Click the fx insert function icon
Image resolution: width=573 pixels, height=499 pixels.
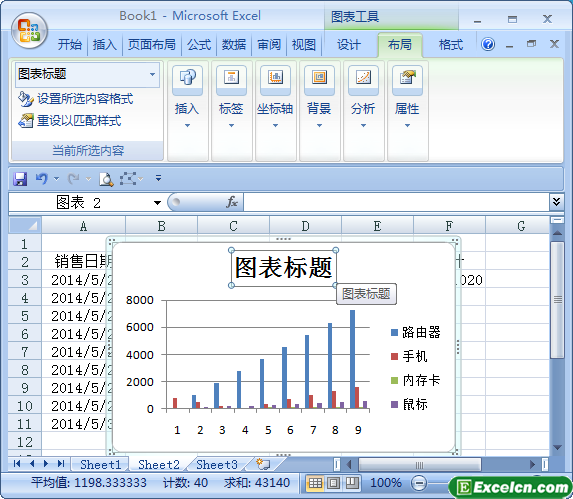[232, 202]
